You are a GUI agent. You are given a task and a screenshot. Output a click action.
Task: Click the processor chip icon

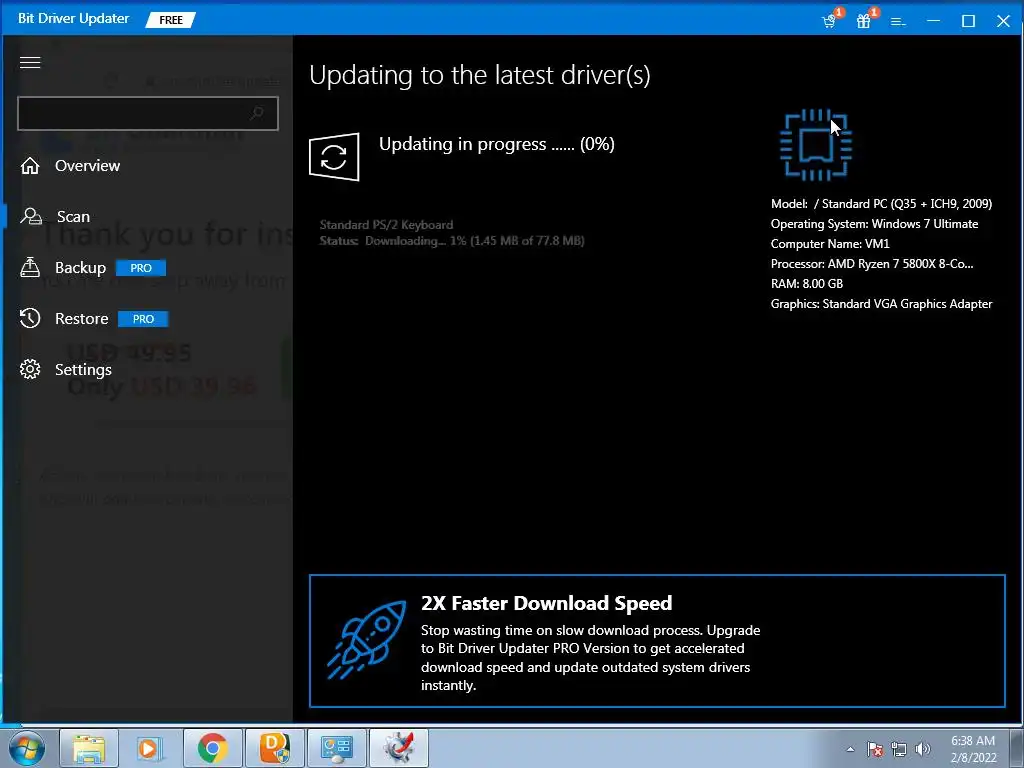816,145
